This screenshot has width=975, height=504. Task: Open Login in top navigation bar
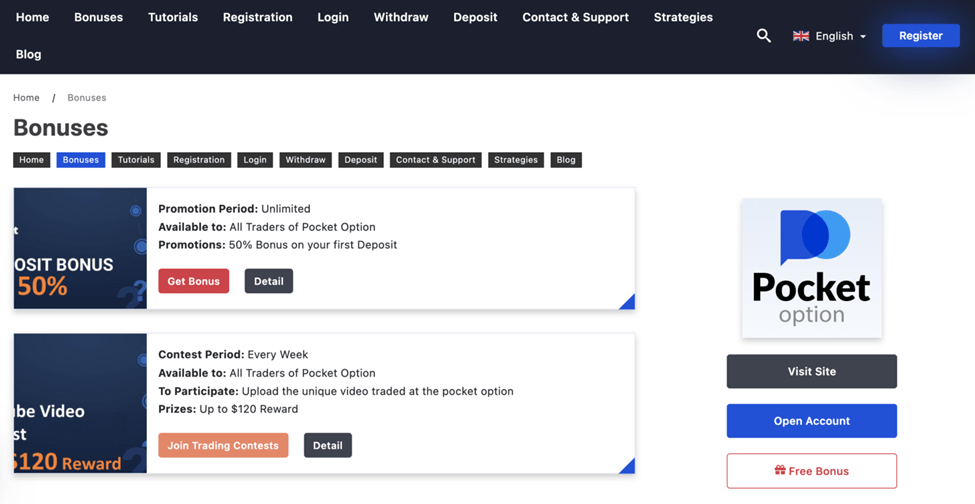333,17
